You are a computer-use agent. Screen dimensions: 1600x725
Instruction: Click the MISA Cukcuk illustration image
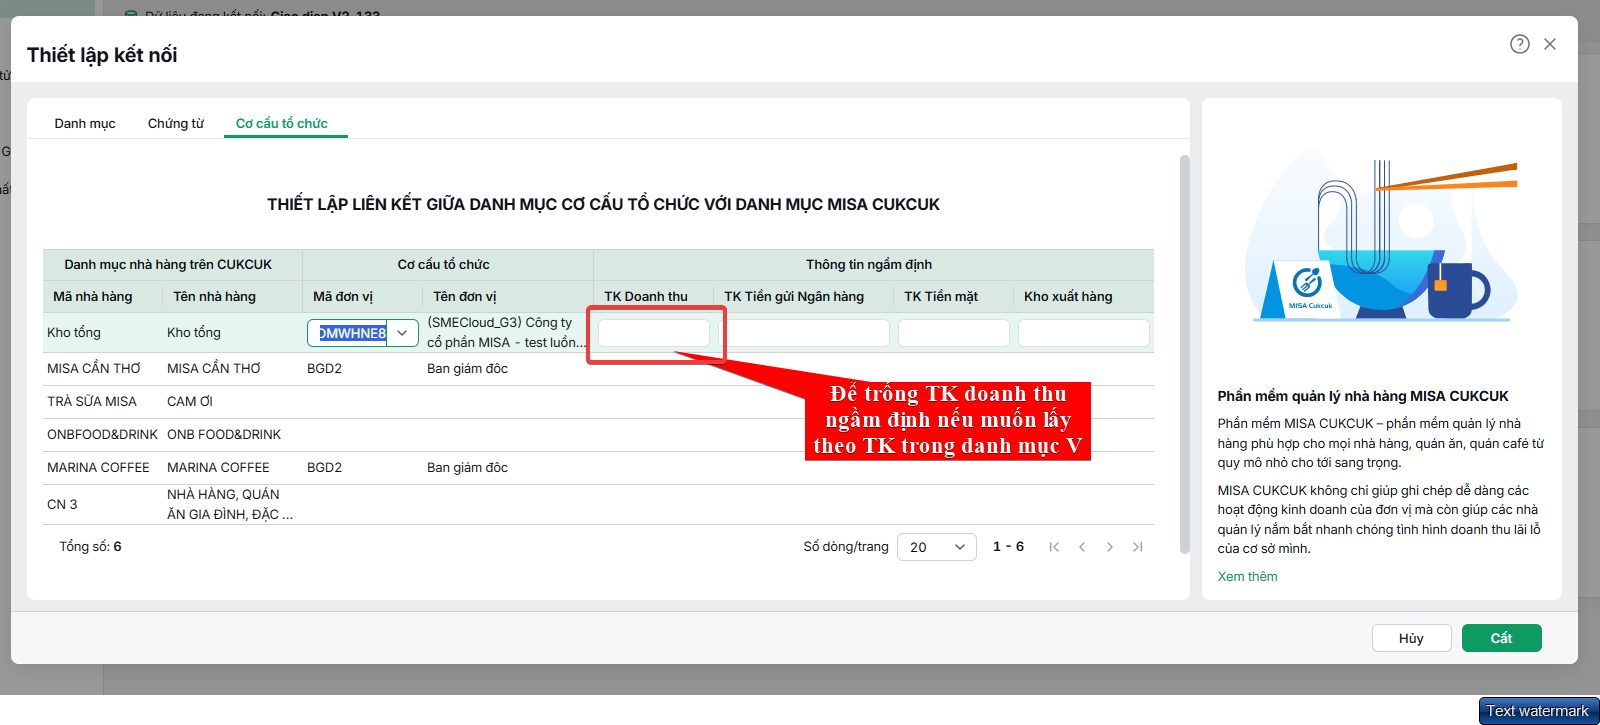pos(1382,237)
